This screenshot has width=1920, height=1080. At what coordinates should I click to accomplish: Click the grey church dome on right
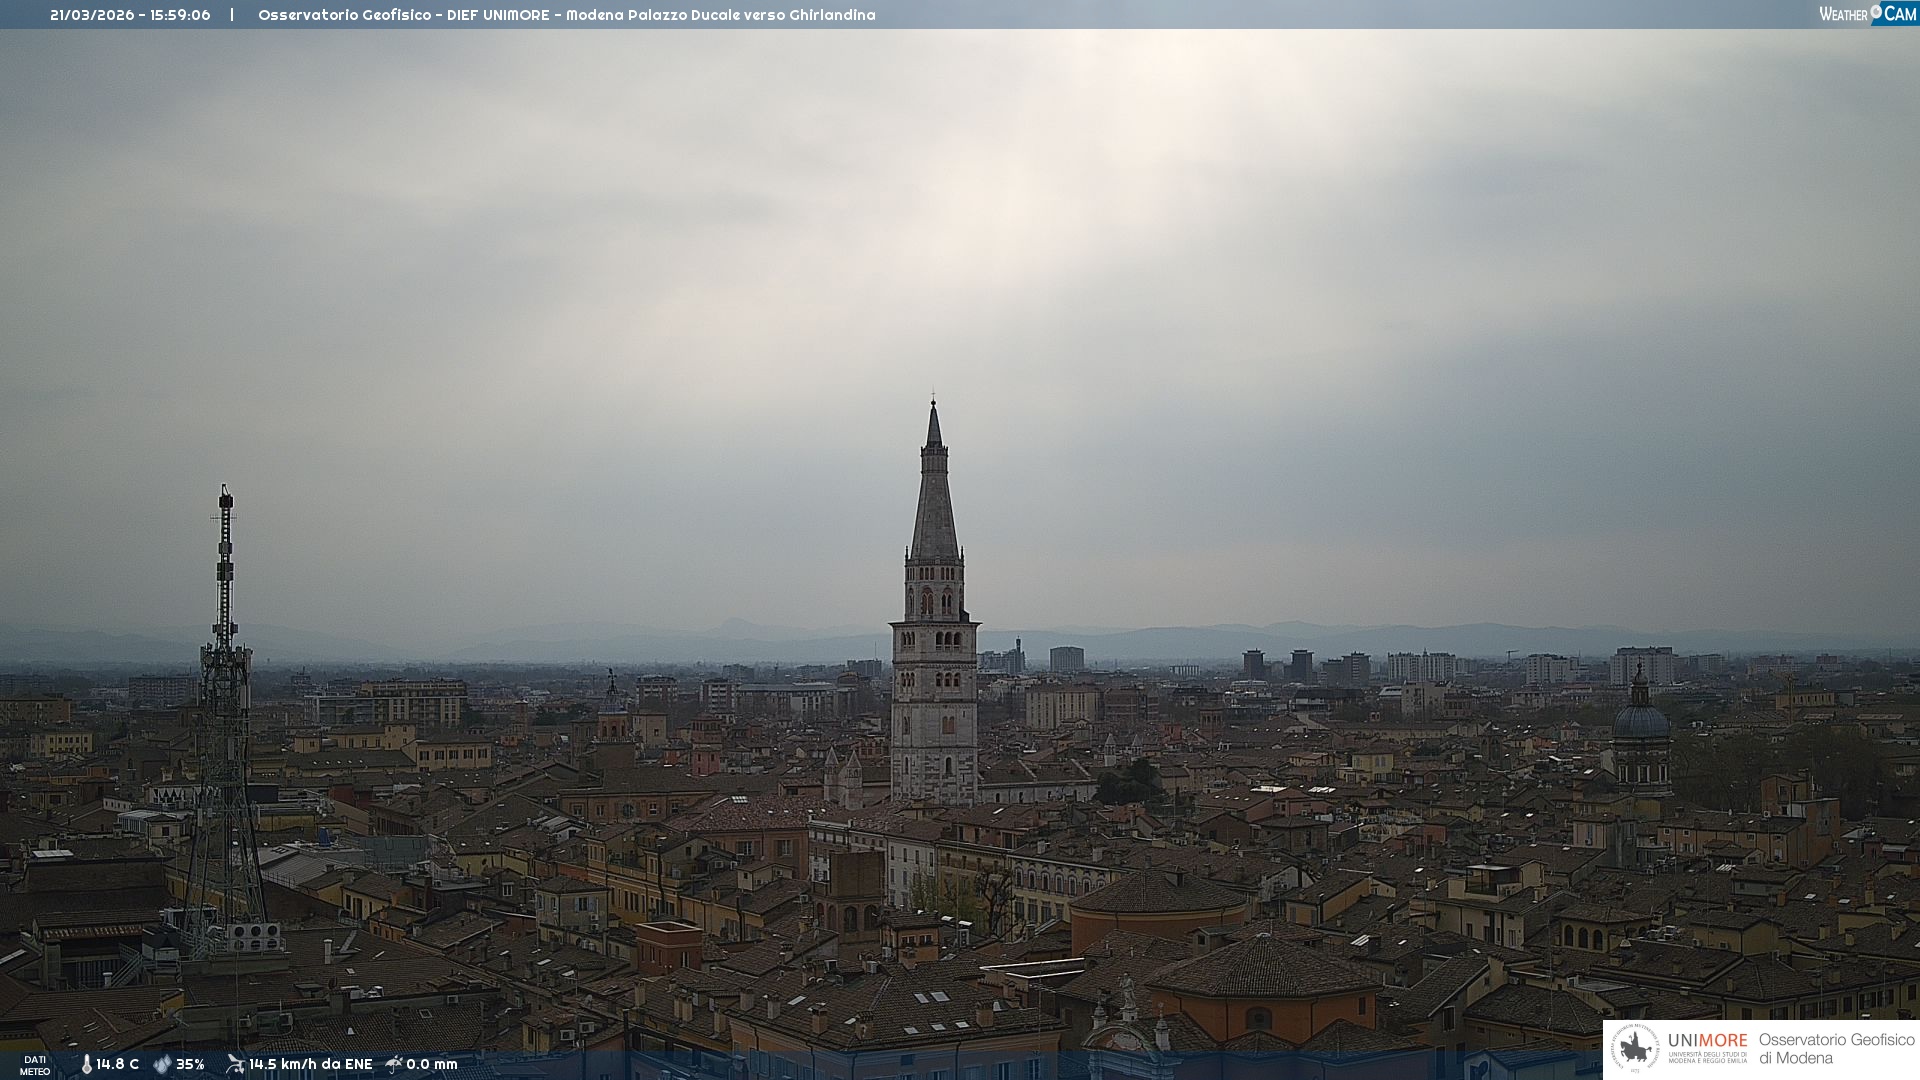1640,720
